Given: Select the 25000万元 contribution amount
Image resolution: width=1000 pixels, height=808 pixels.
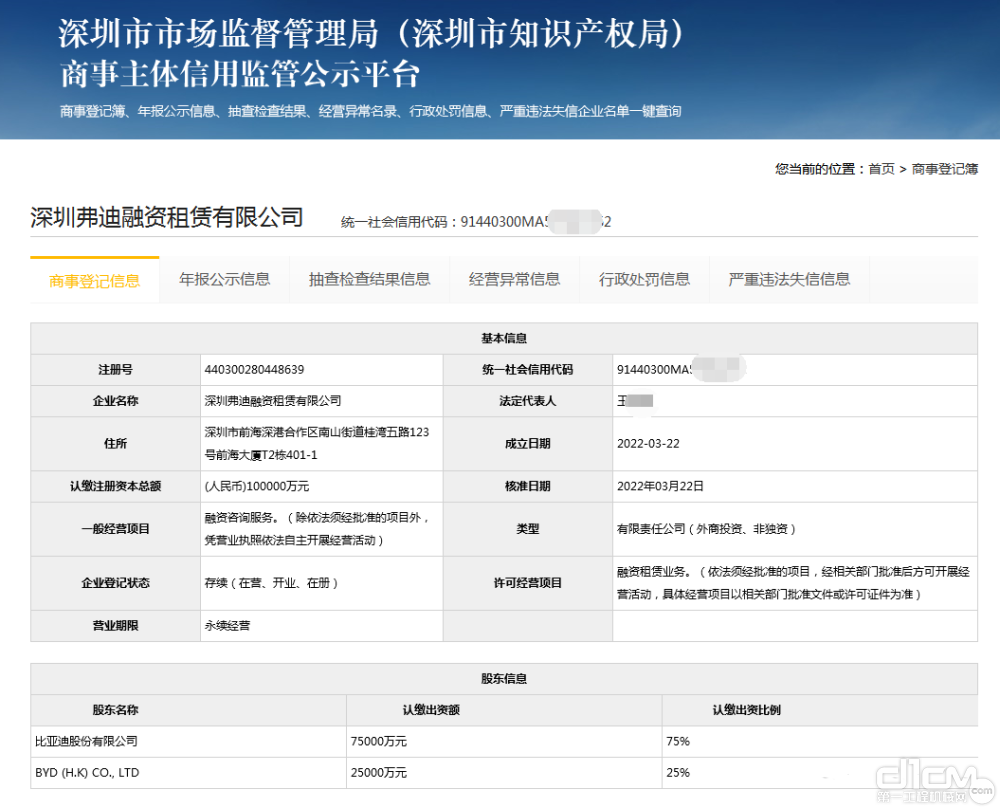Looking at the screenshot, I should coord(378,773).
